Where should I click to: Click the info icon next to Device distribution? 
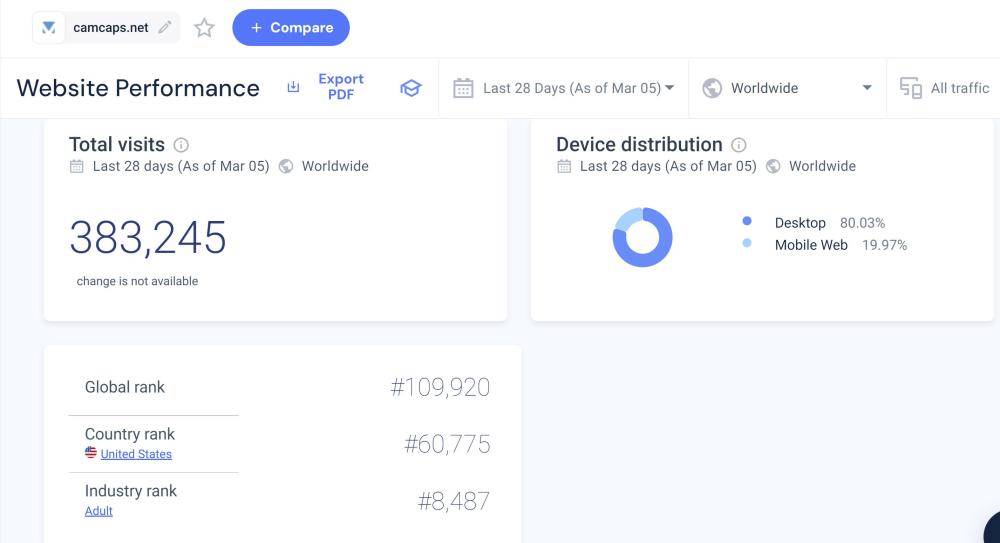[739, 145]
